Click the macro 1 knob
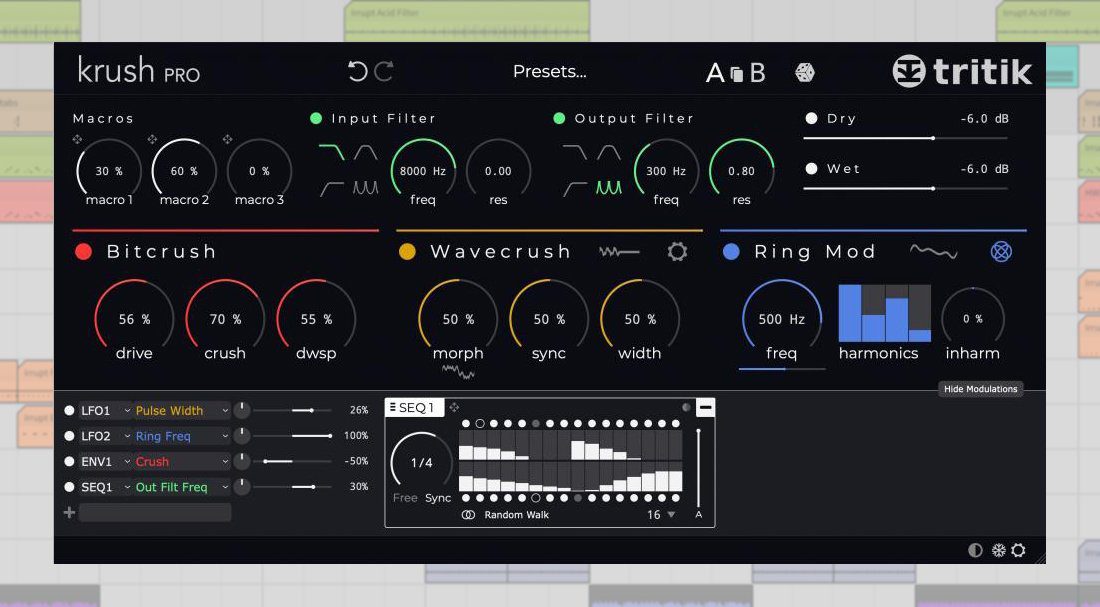Viewport: 1100px width, 607px height. (109, 171)
